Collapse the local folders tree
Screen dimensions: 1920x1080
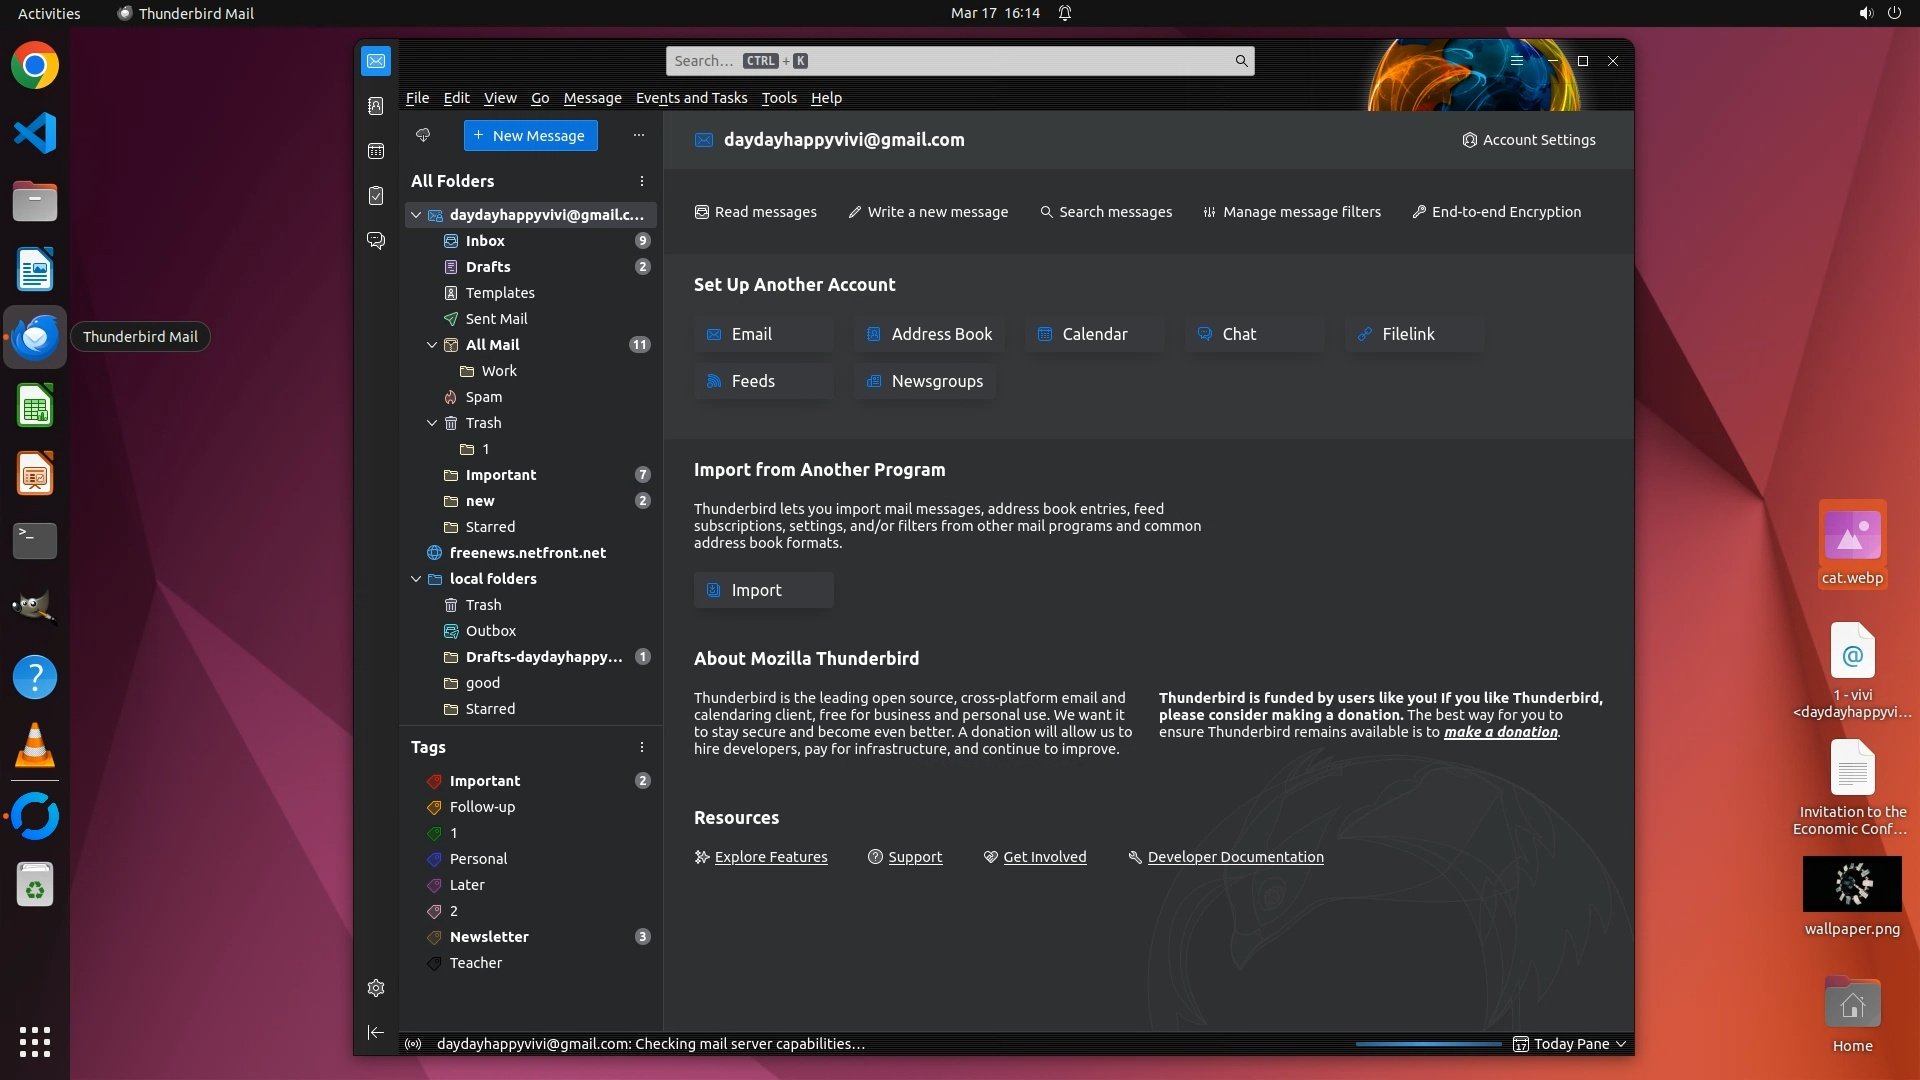pos(416,579)
